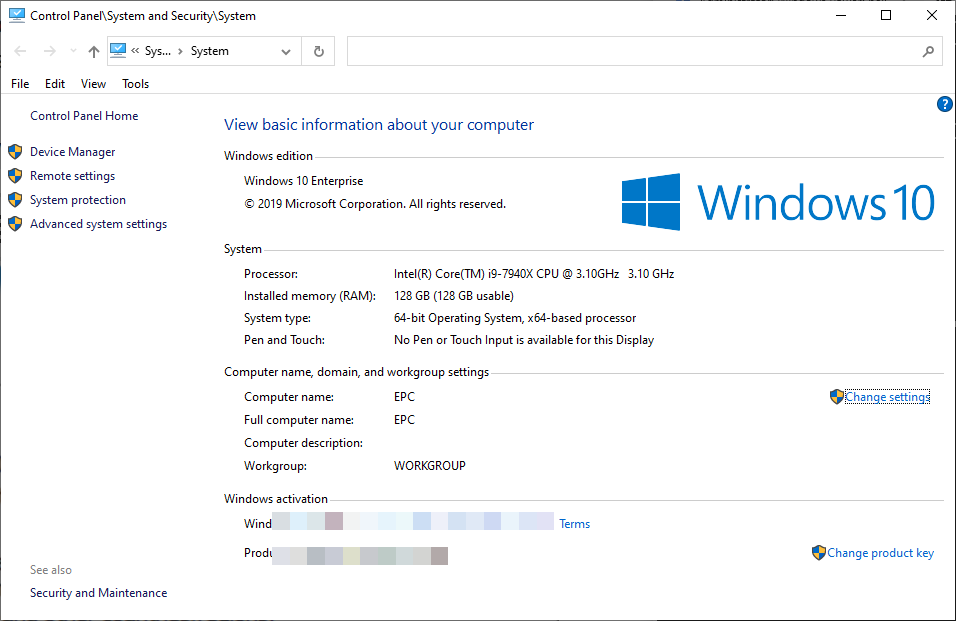Screen dimensions: 956x621
Task: Click the Change settings link
Action: 886,396
